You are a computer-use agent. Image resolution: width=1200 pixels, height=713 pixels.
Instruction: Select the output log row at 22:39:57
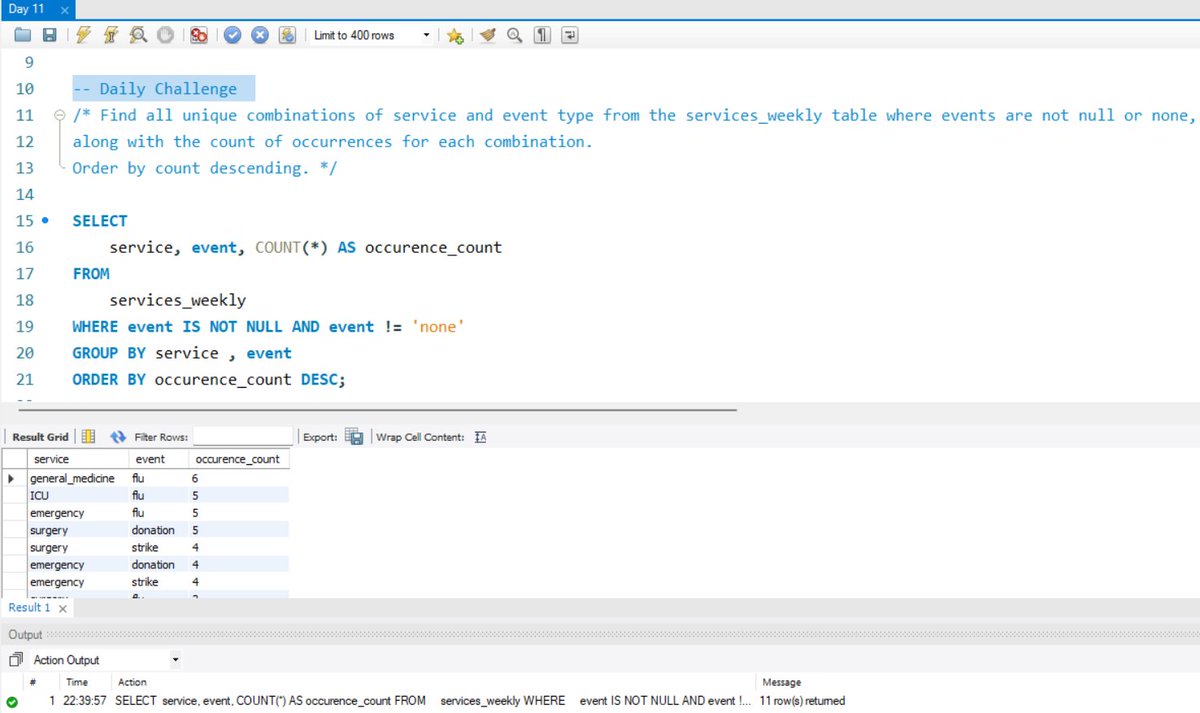click(x=600, y=701)
